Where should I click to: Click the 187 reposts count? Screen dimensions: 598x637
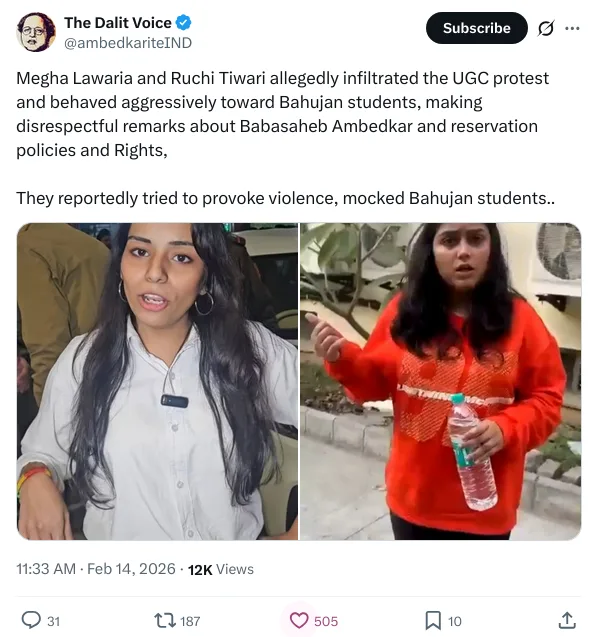click(190, 621)
